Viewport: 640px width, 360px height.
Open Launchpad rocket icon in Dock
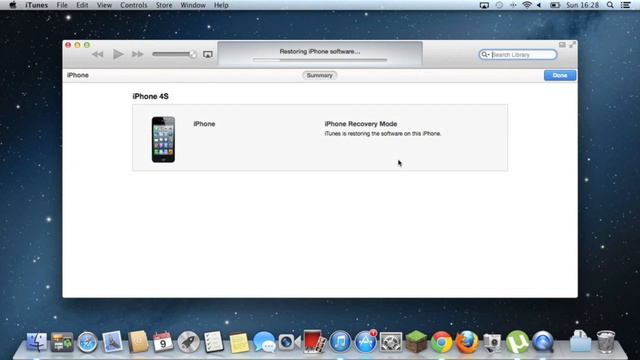[188, 342]
